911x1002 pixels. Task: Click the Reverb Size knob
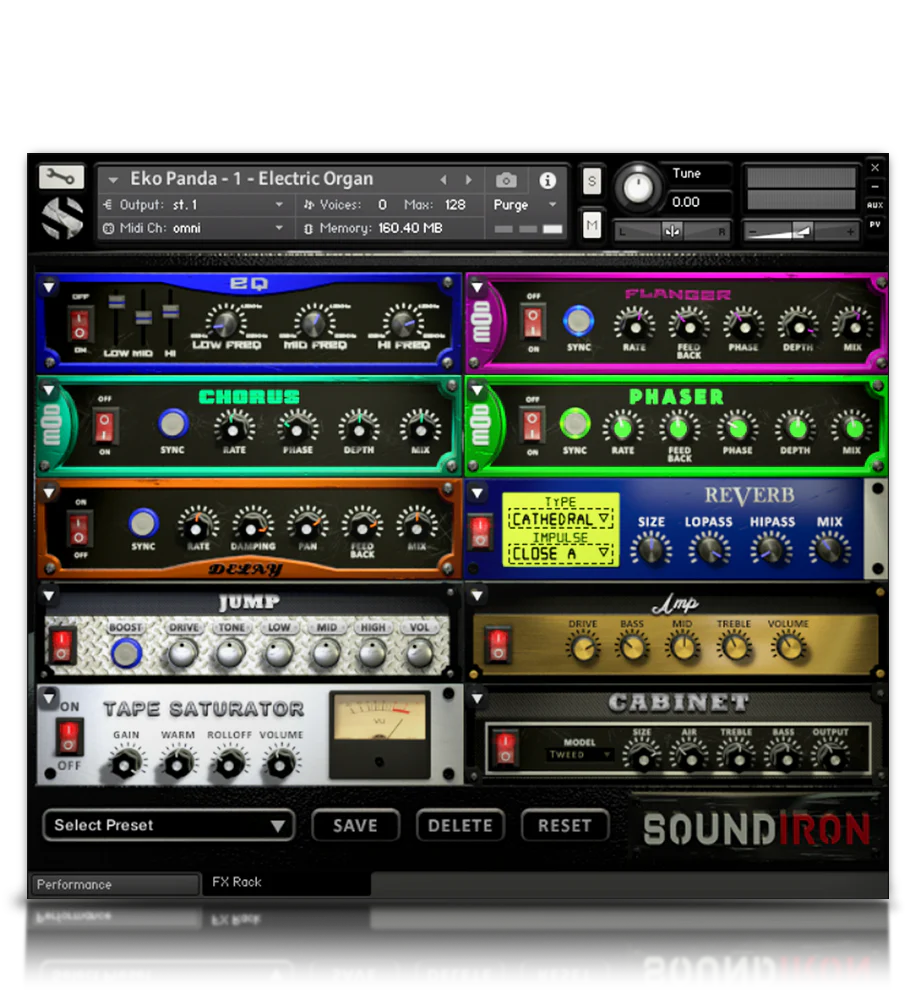click(650, 548)
